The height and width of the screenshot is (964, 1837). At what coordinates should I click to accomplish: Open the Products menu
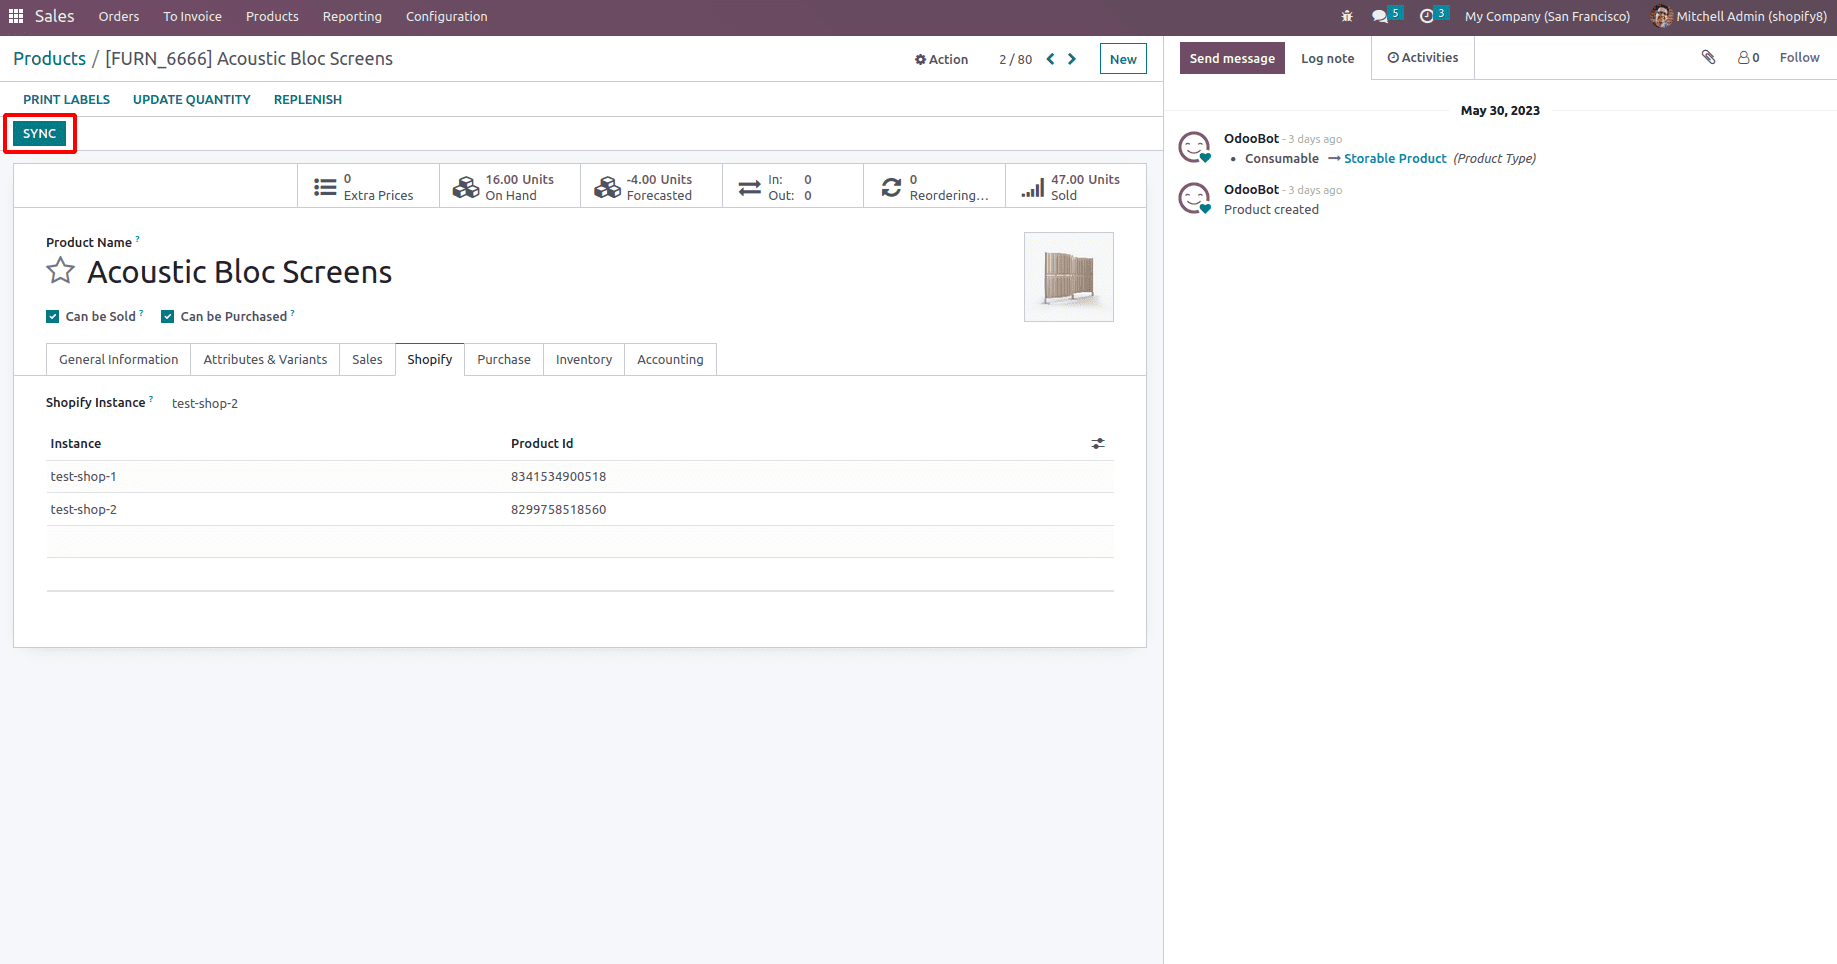pyautogui.click(x=272, y=16)
